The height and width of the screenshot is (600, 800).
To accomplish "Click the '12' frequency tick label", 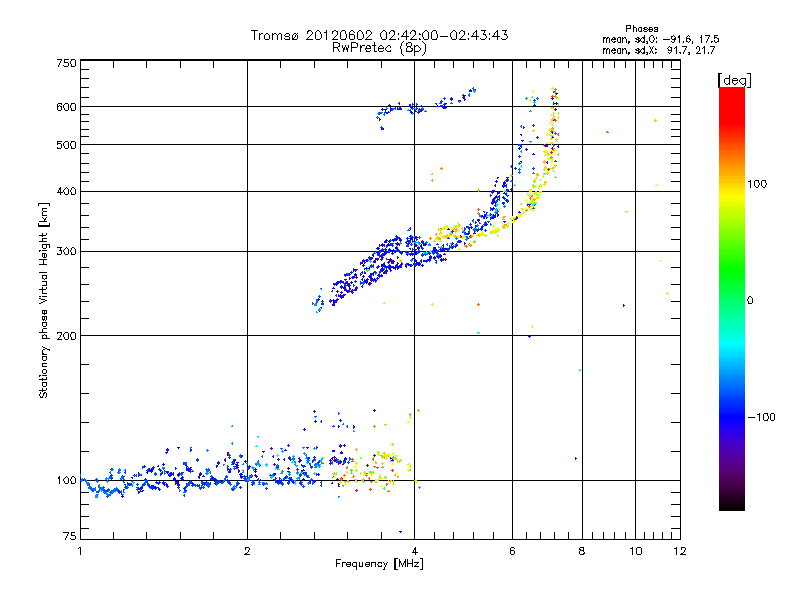I will (x=680, y=551).
